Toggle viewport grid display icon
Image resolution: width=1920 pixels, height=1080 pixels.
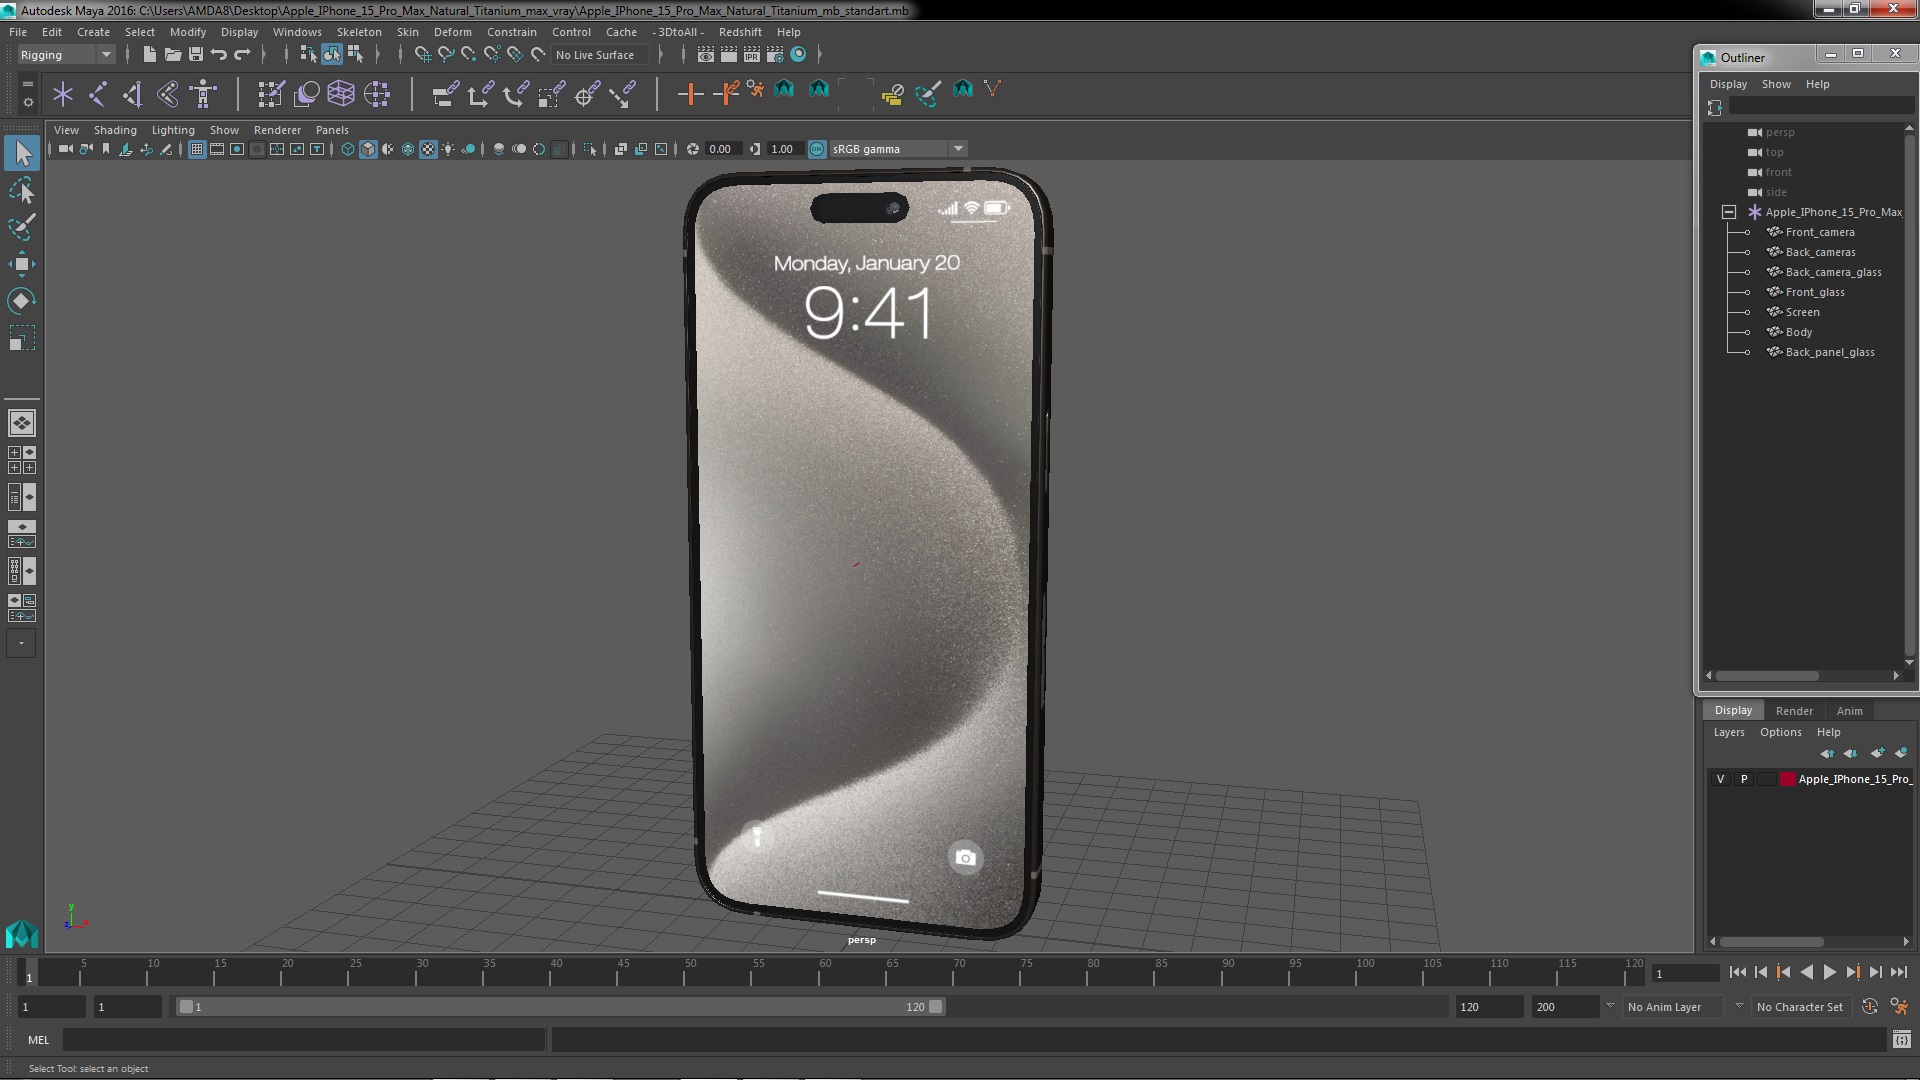click(x=197, y=149)
